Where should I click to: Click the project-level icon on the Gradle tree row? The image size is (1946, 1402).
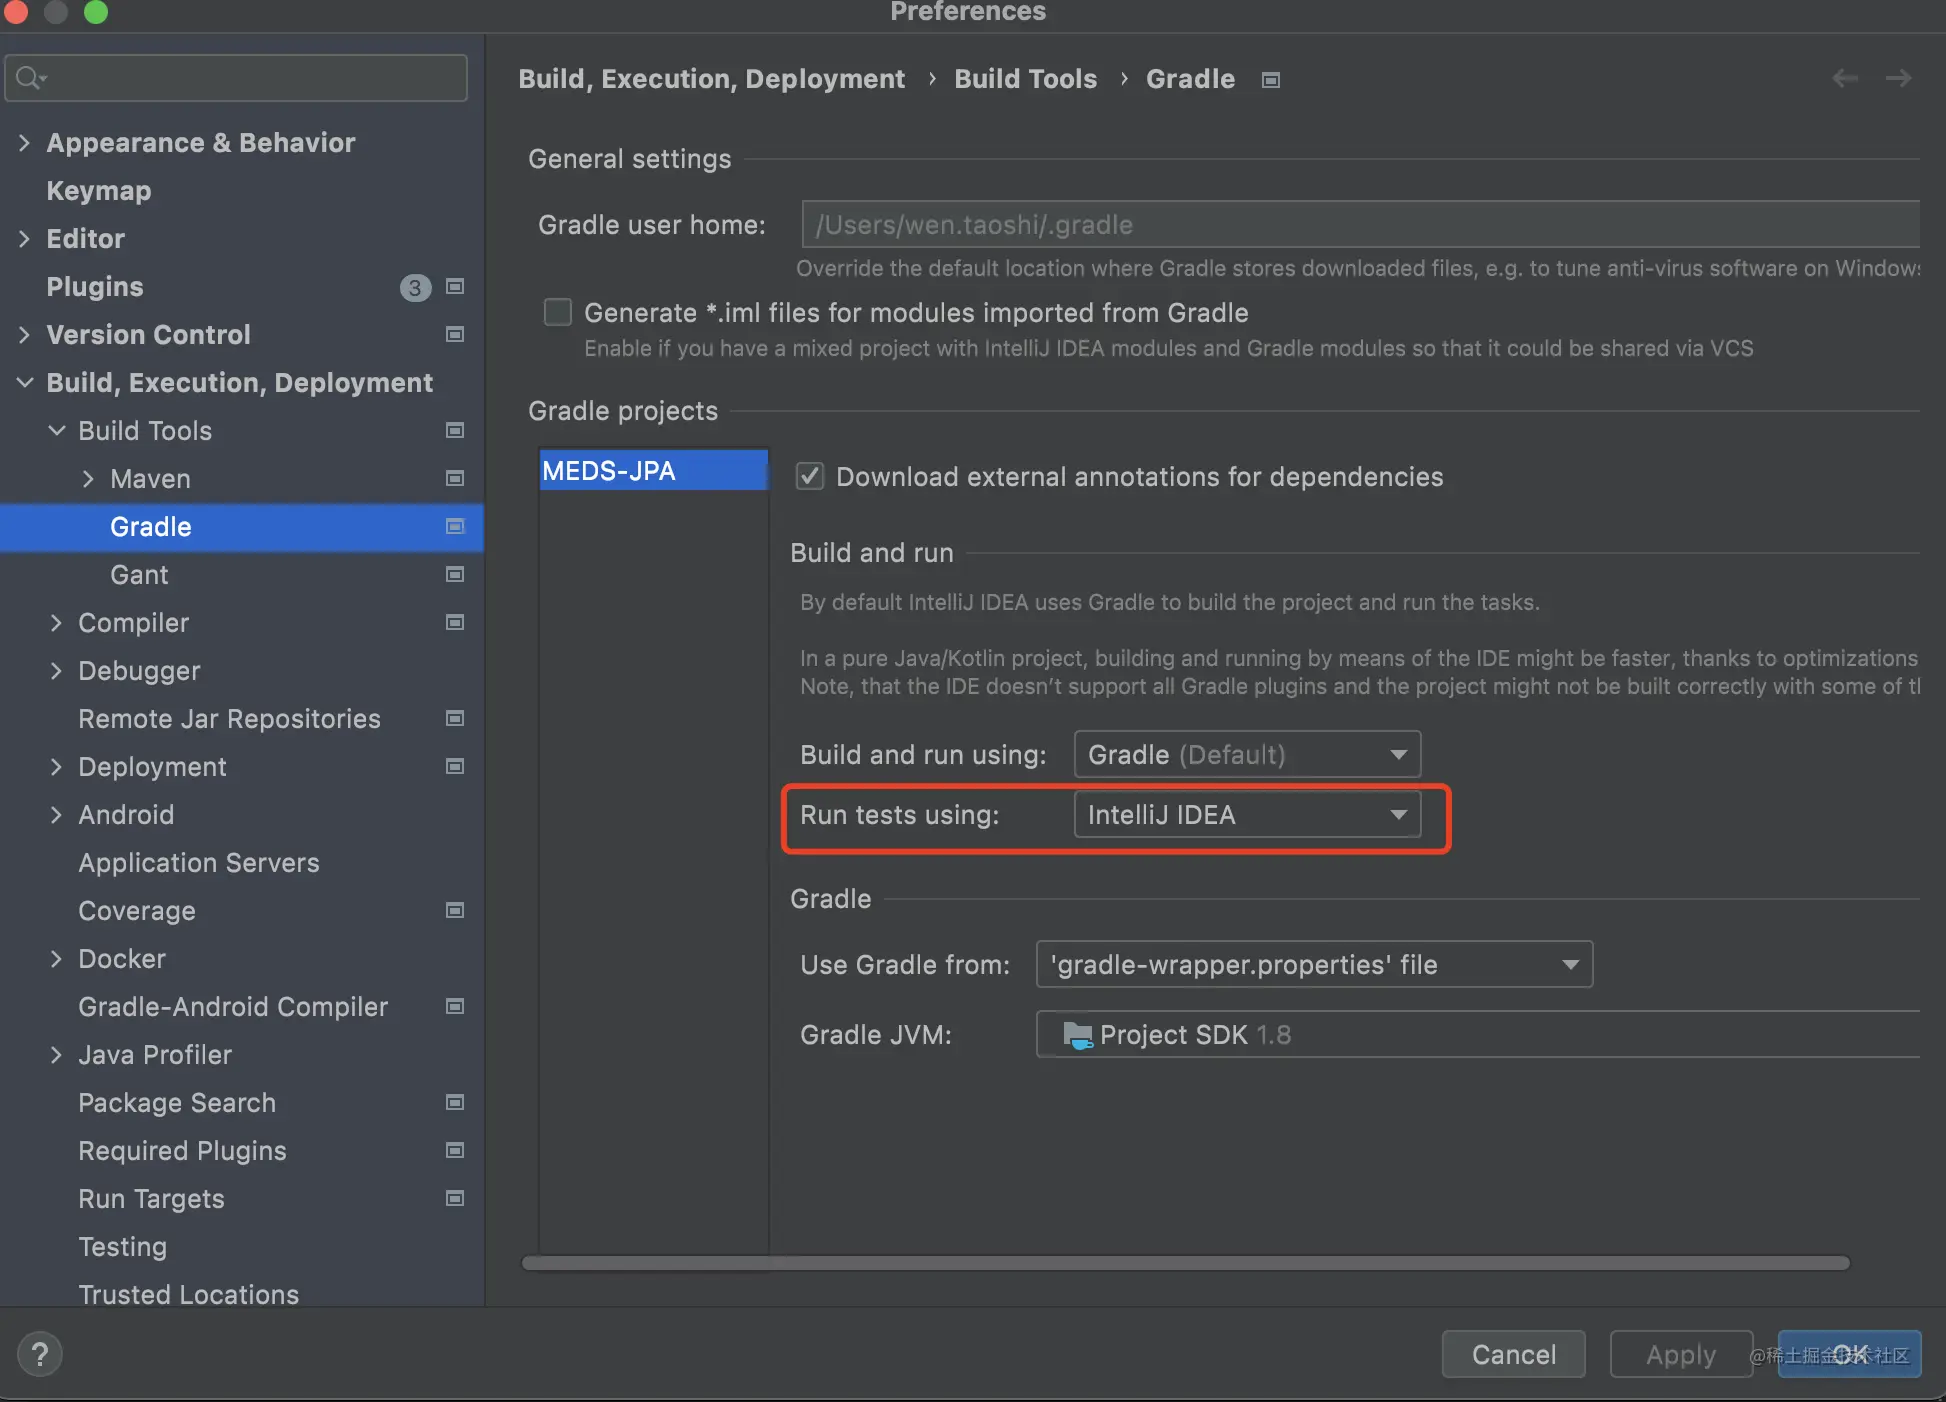click(455, 527)
